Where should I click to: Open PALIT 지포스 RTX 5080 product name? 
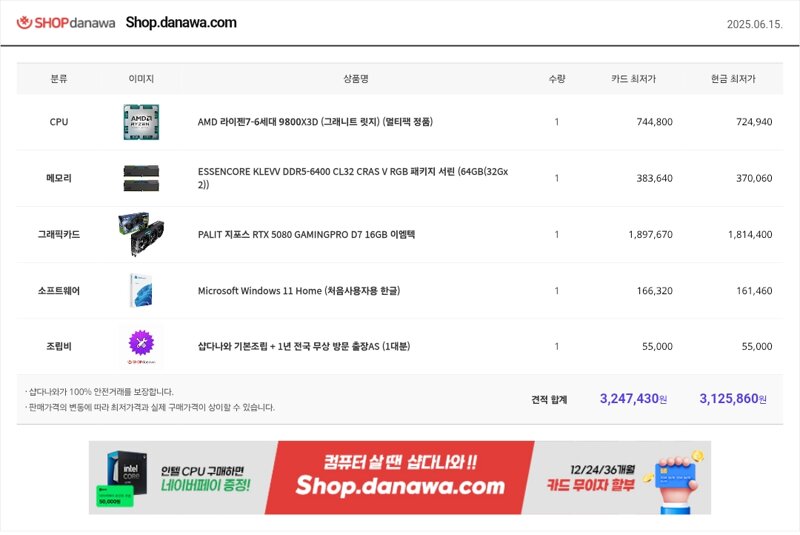pos(306,234)
